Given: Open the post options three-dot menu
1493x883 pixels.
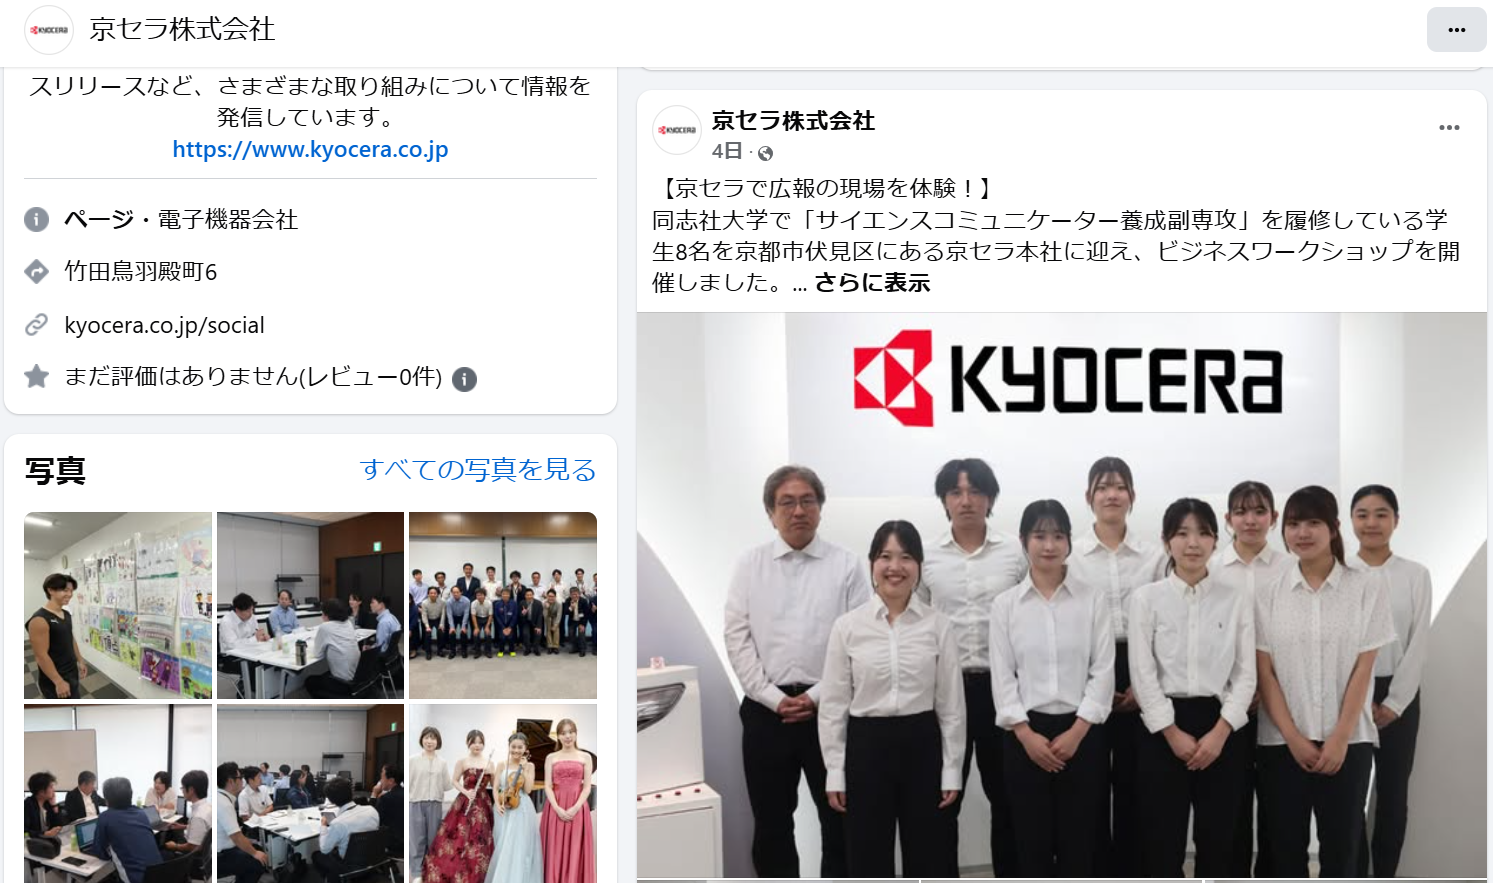Looking at the screenshot, I should [1449, 128].
